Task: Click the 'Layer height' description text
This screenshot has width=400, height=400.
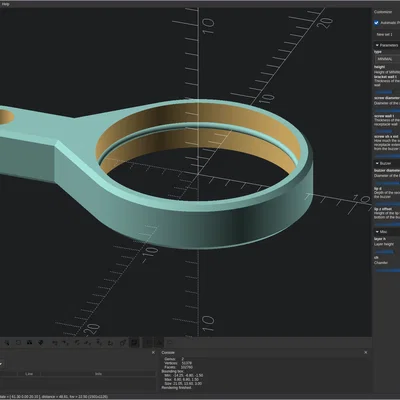Action: pyautogui.click(x=384, y=244)
